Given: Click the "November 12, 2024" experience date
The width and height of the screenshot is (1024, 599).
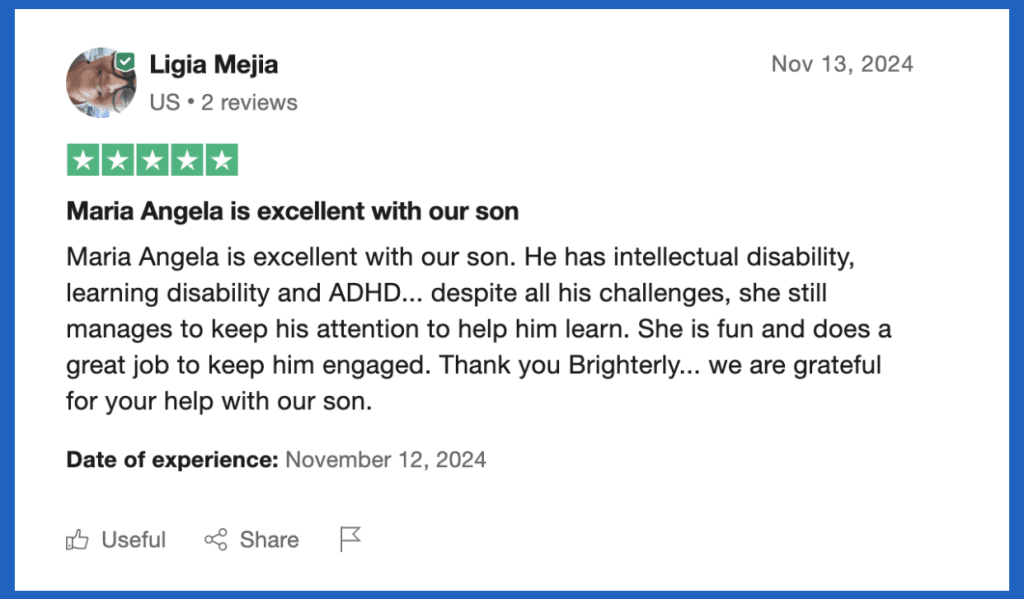Looking at the screenshot, I should tap(386, 460).
